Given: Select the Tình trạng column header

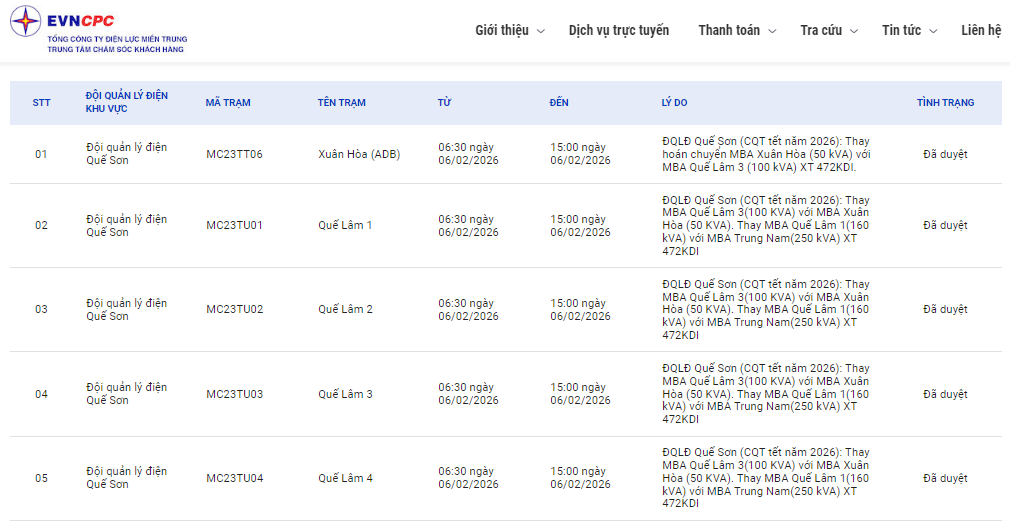Looking at the screenshot, I should pyautogui.click(x=945, y=103).
